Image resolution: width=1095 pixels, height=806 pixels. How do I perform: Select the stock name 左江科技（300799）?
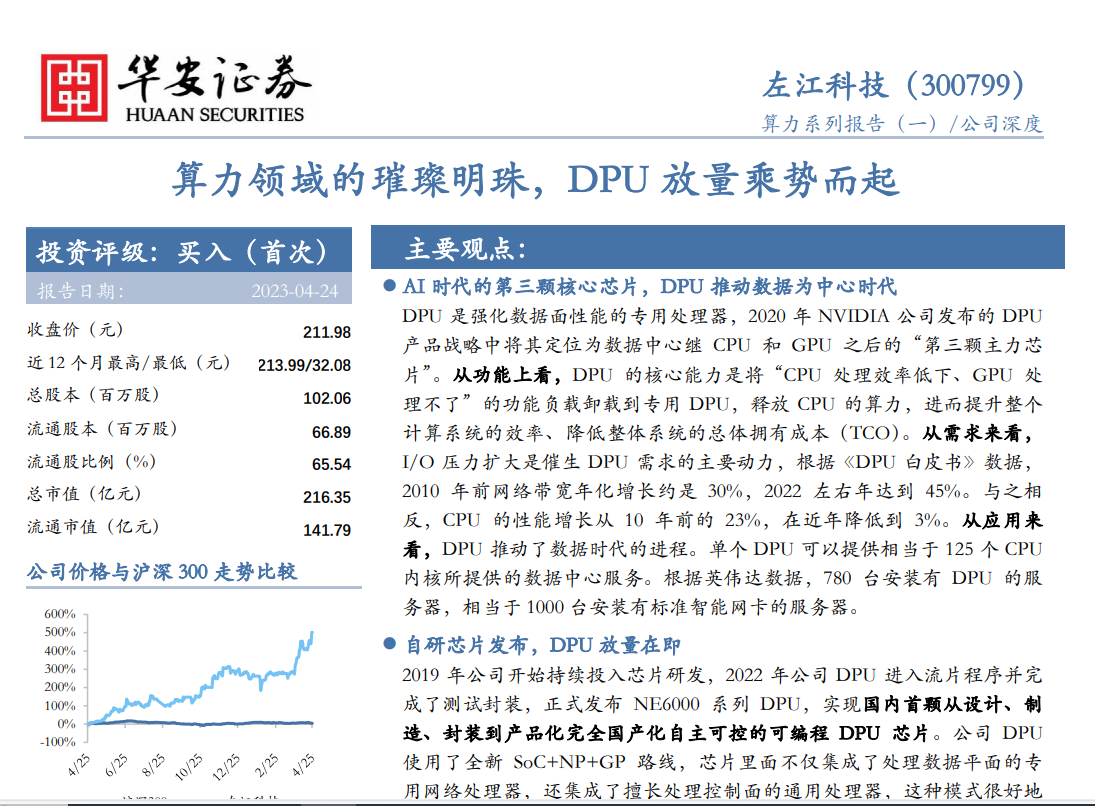[x=894, y=85]
